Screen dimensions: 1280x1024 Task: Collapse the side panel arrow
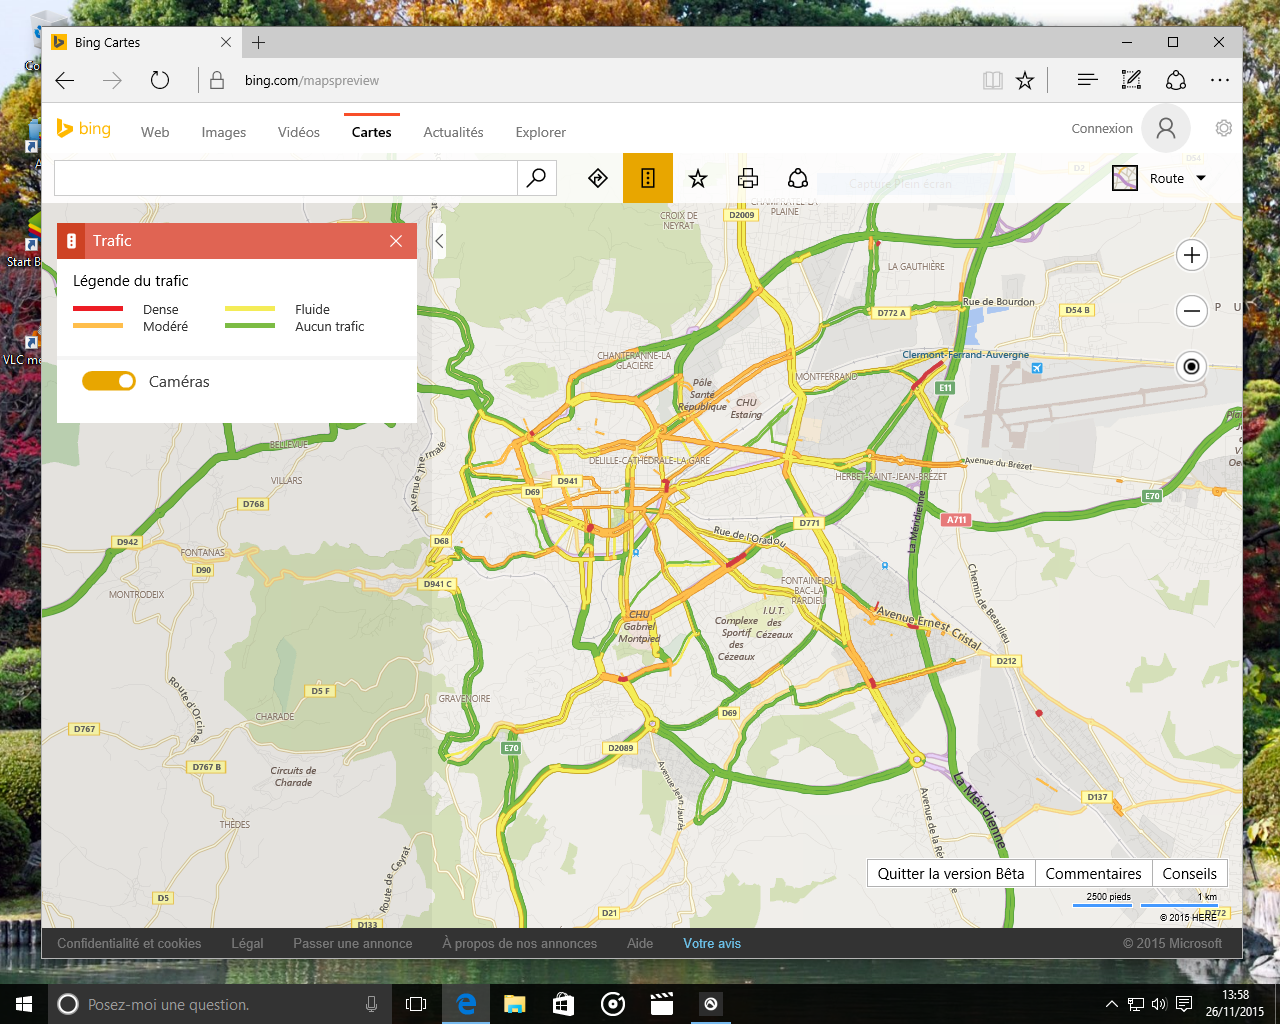(x=439, y=241)
